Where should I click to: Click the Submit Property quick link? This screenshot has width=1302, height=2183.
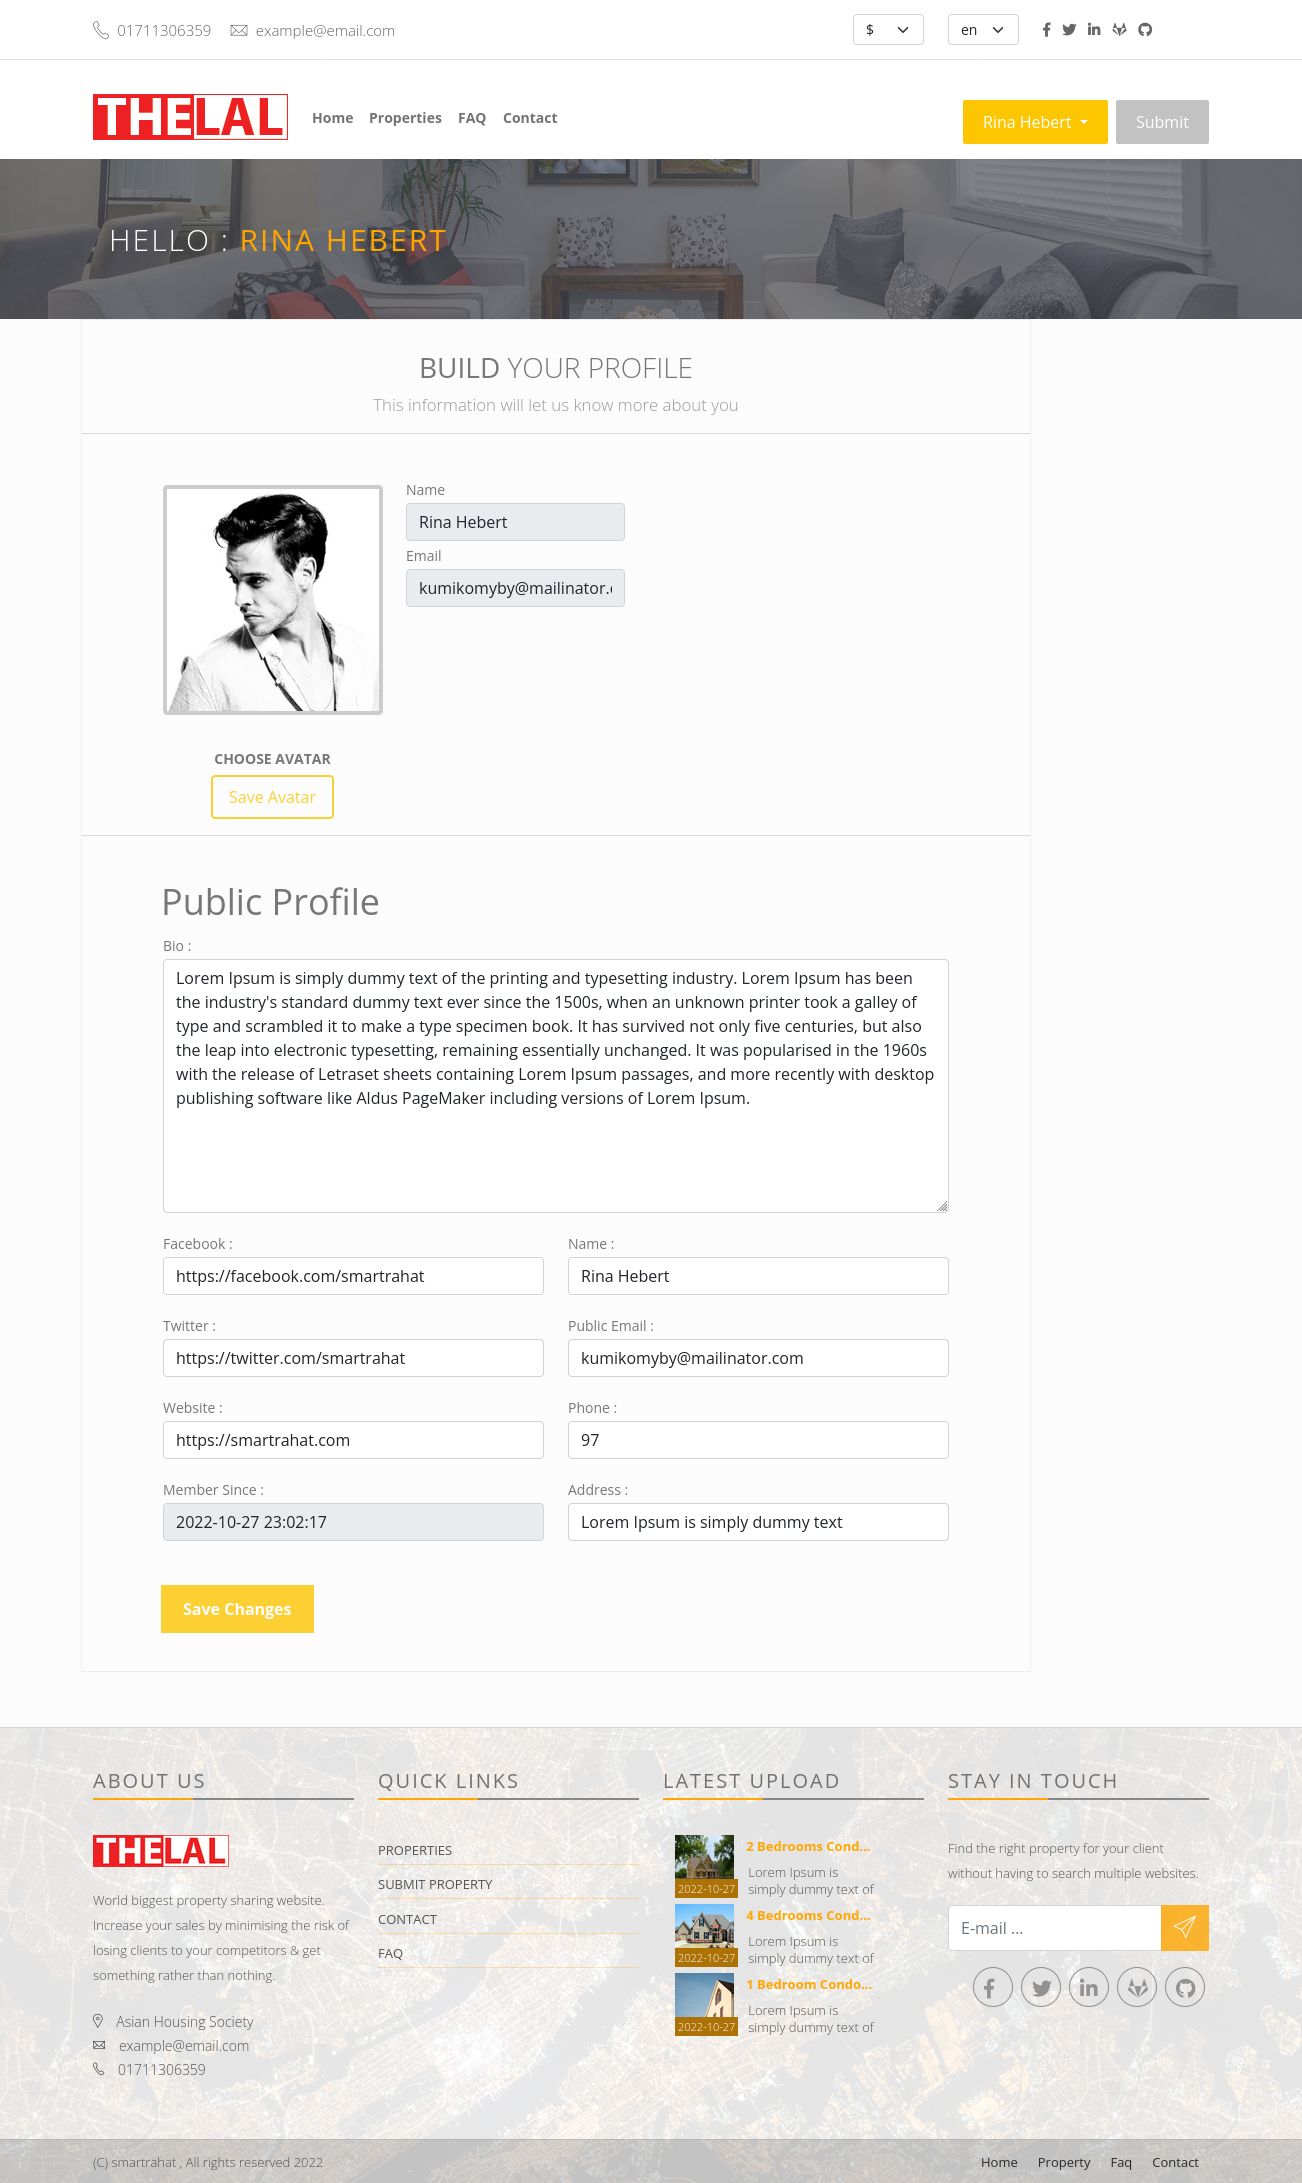[x=435, y=1884]
